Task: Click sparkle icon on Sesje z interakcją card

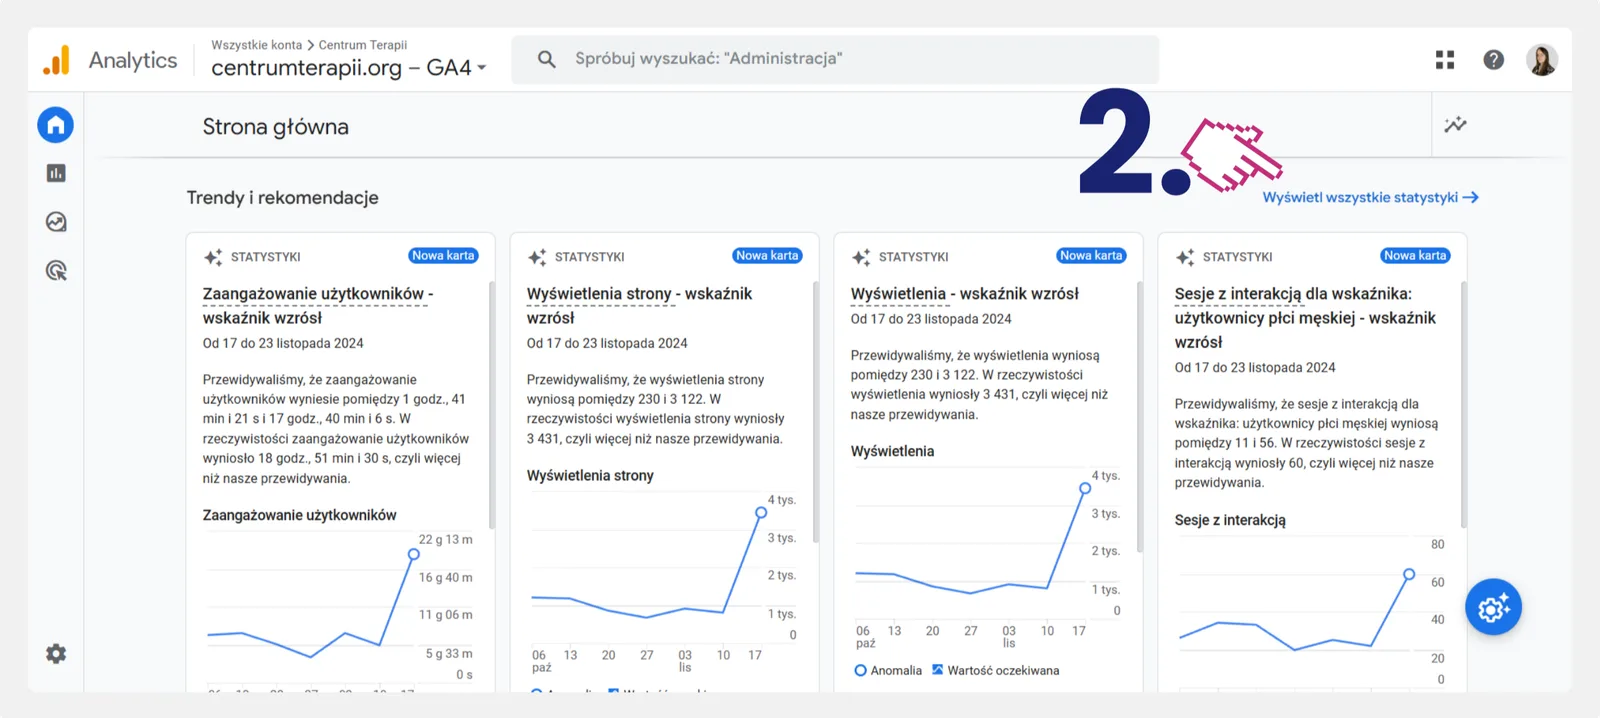Action: tap(1185, 257)
